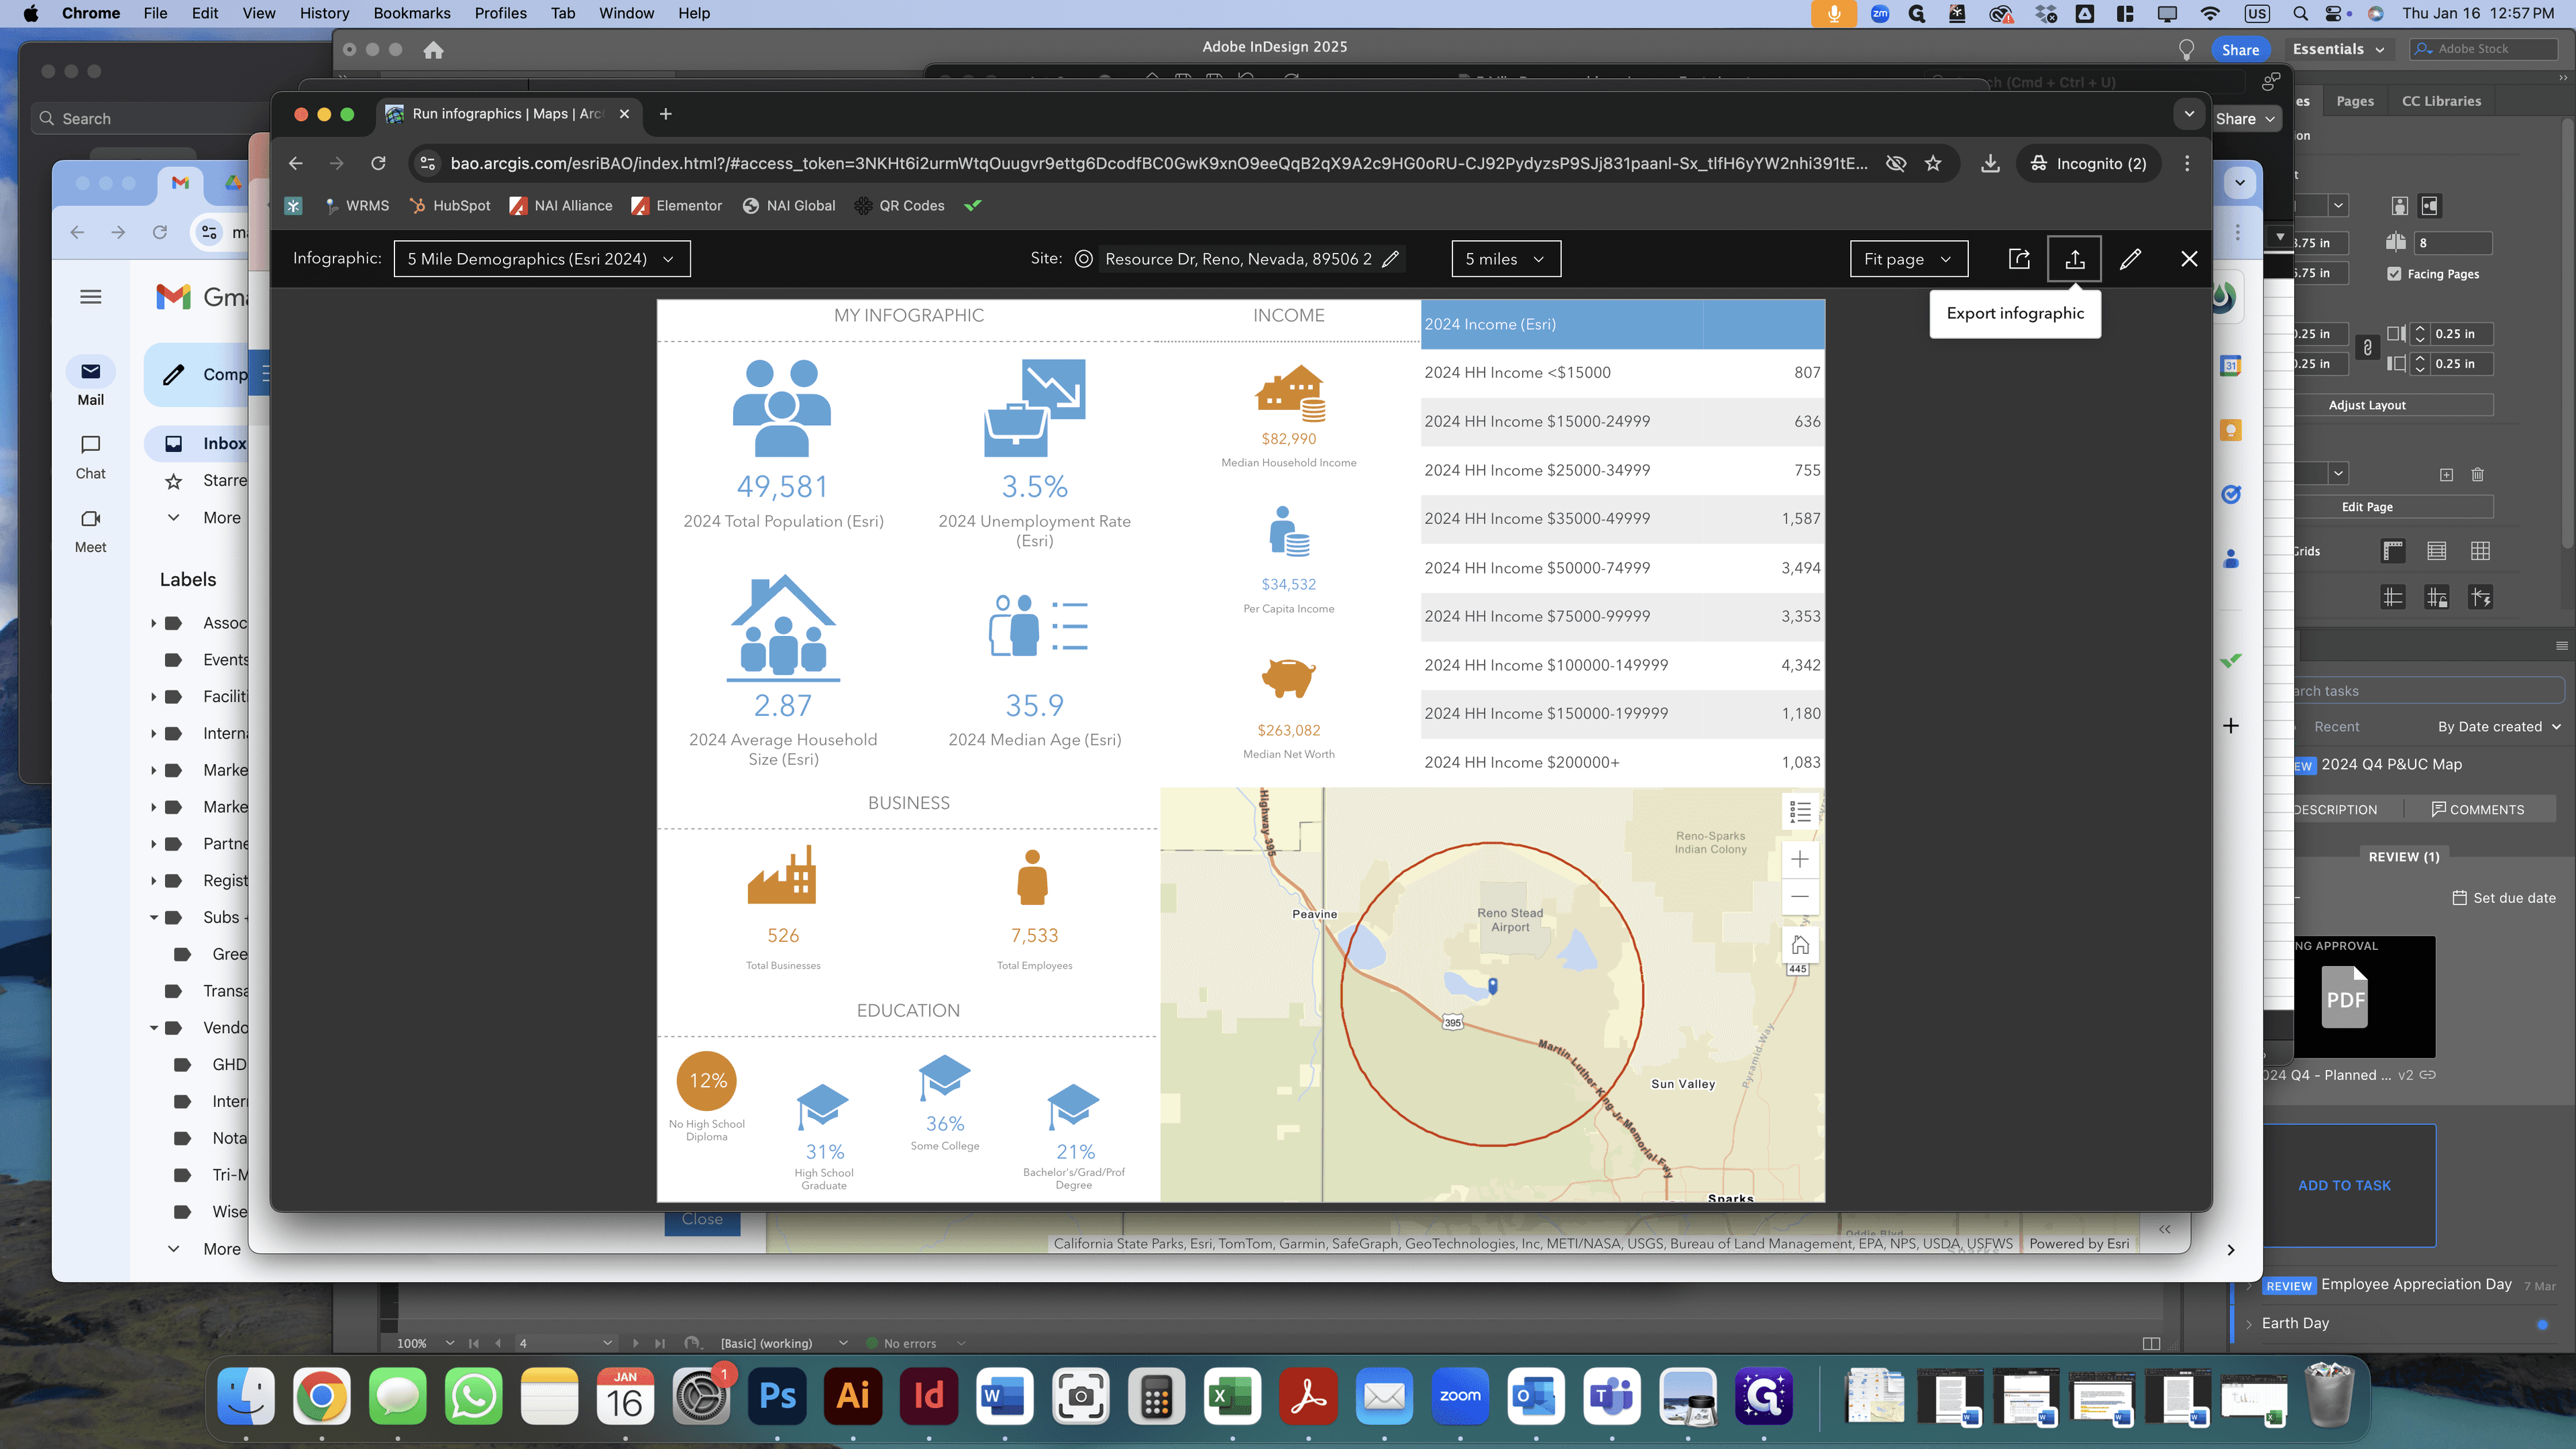Reload the ArcGIS page

pos(378,163)
